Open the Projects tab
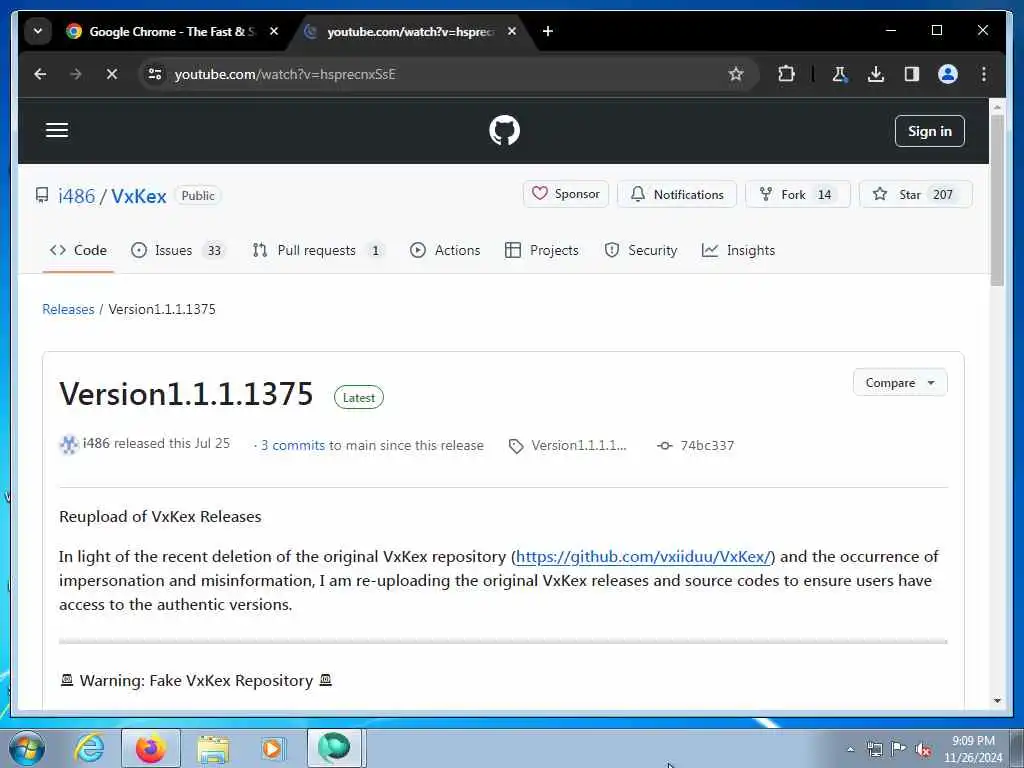The height and width of the screenshot is (768, 1024). tap(542, 250)
